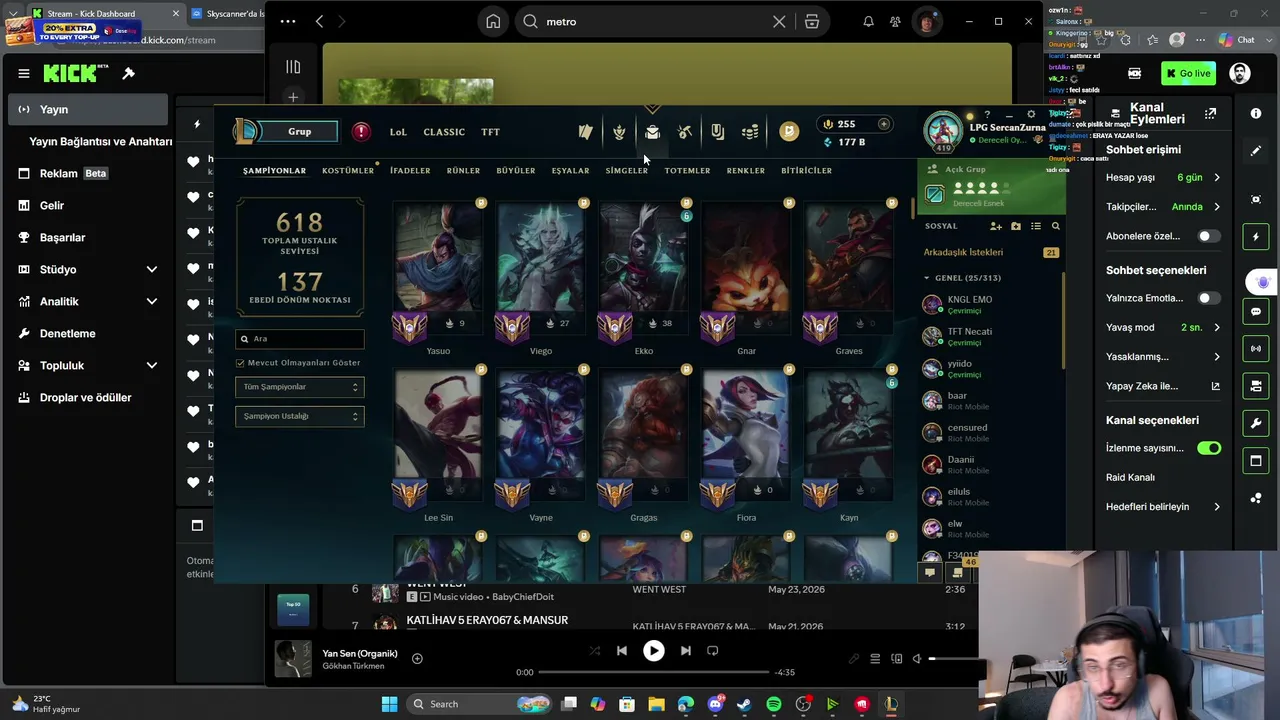
Task: Open Steam from the Windows taskbar
Action: pyautogui.click(x=744, y=704)
